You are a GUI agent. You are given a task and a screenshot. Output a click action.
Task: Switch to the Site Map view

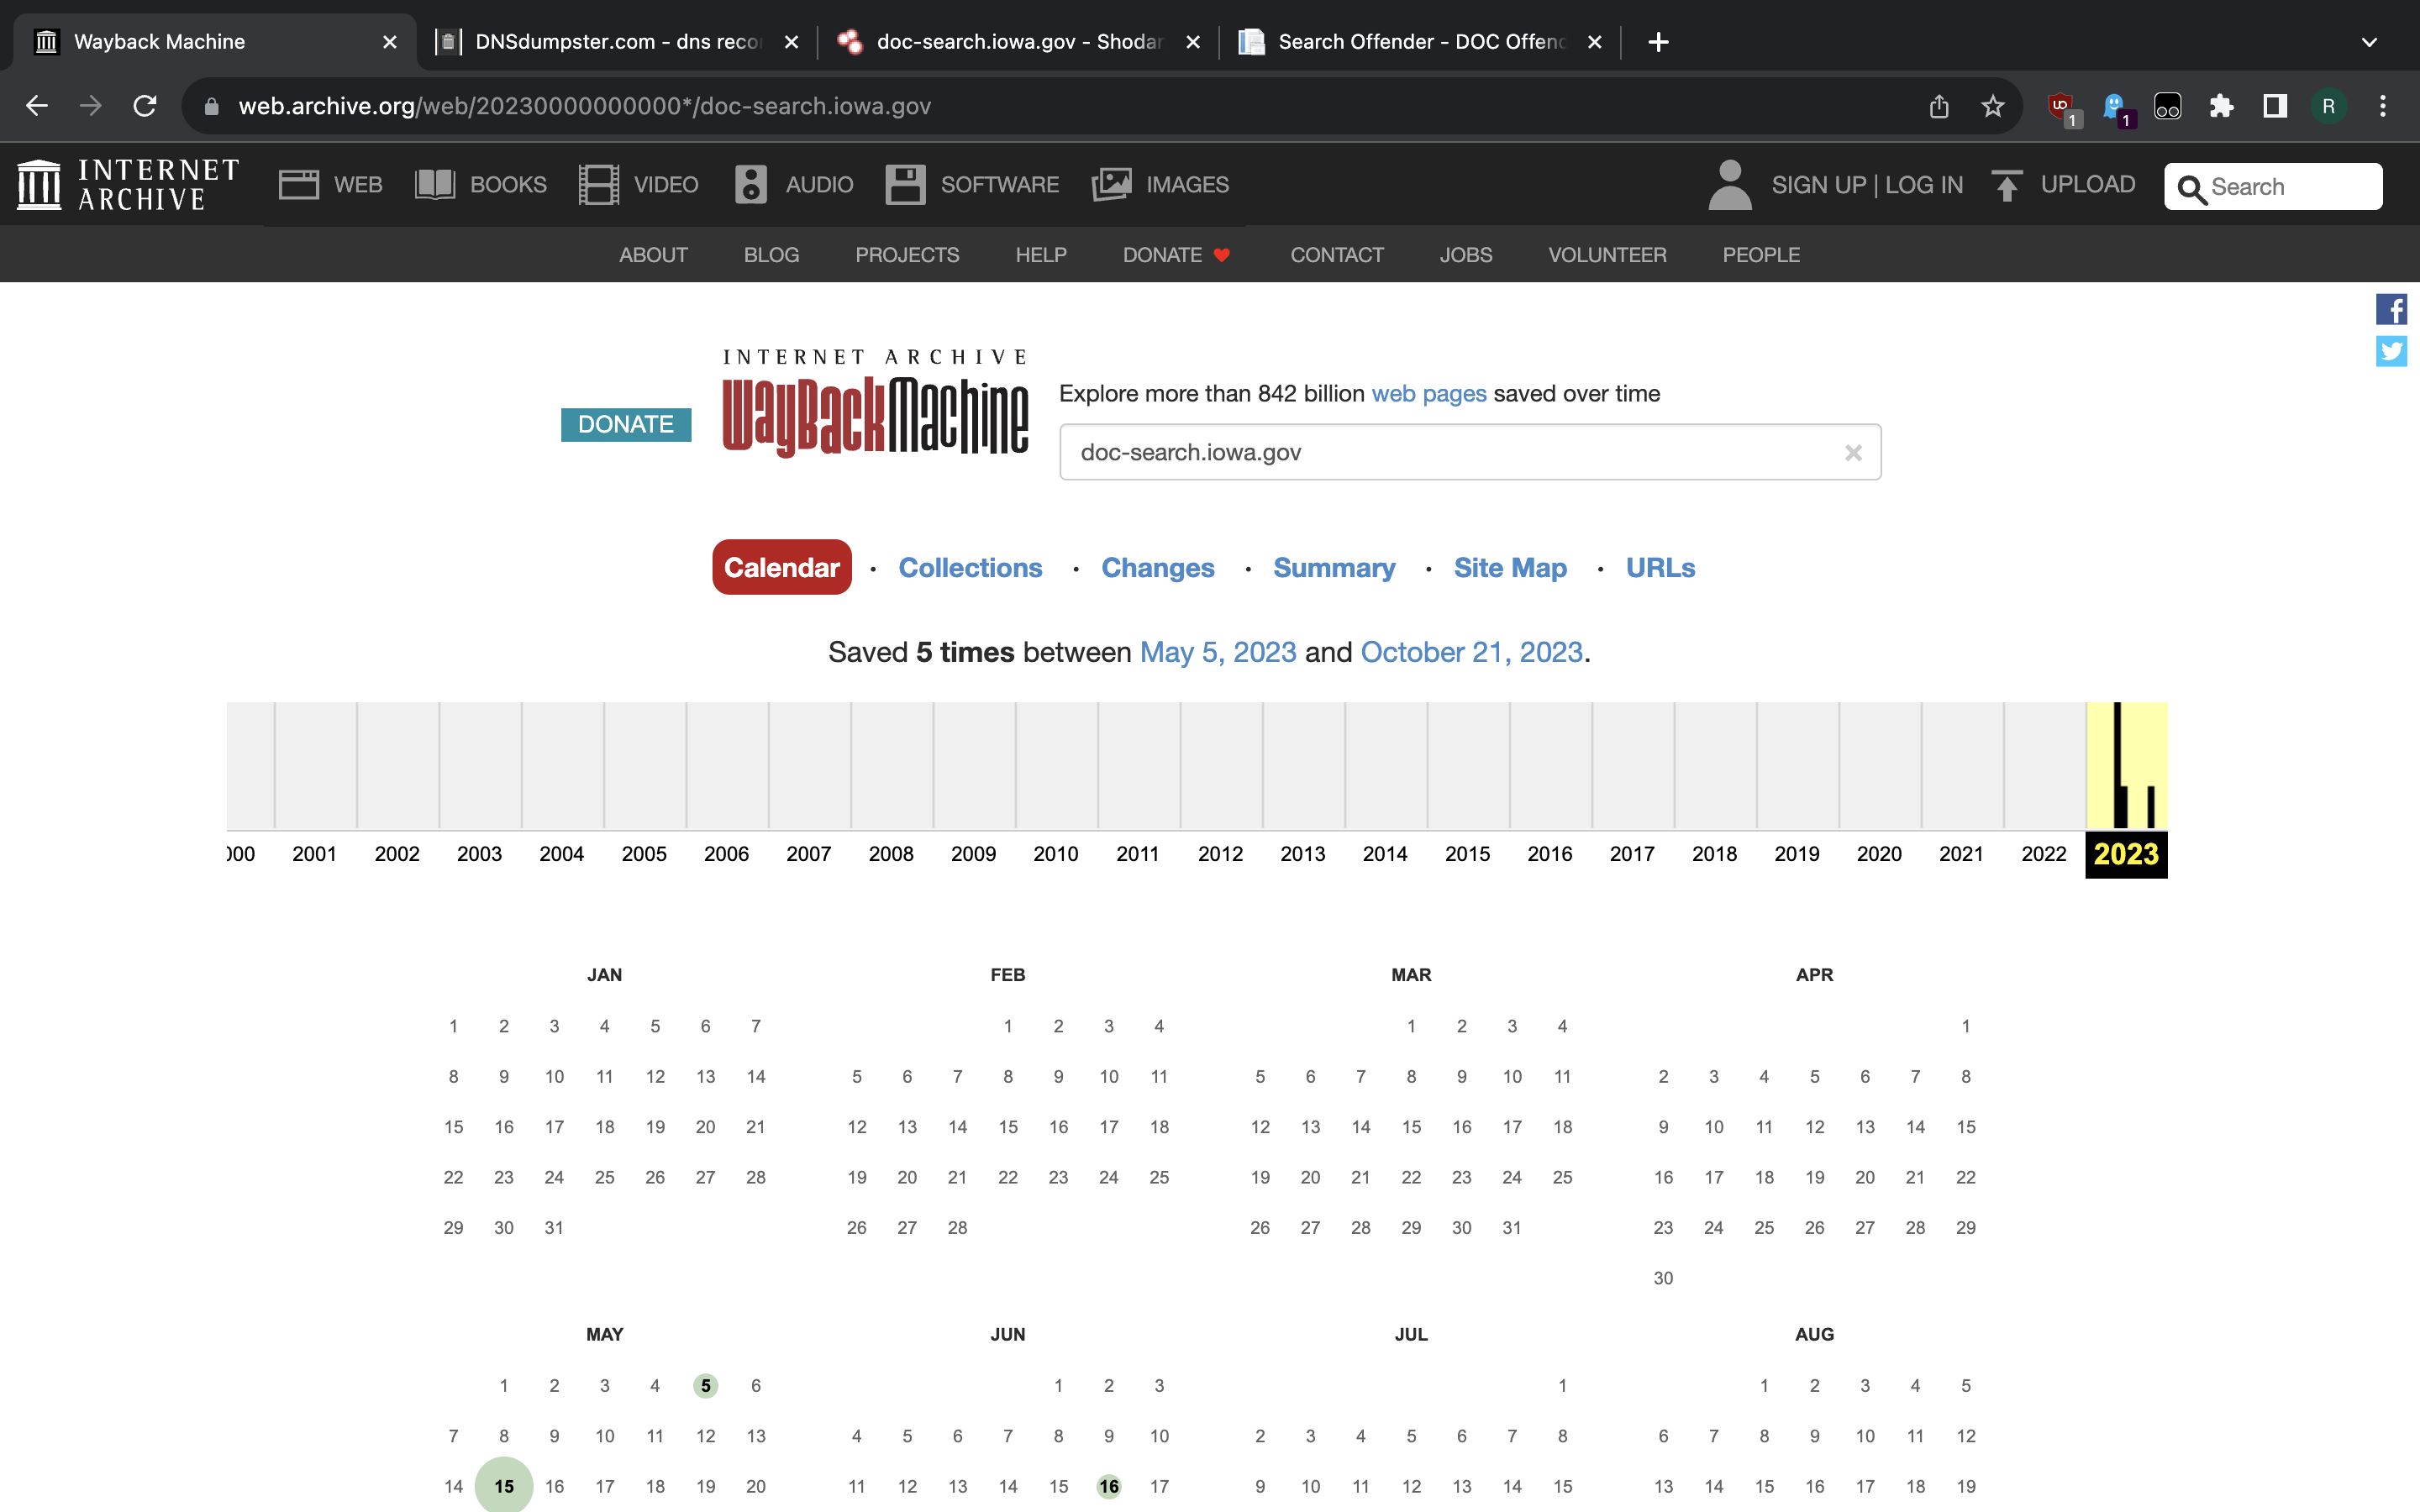[1510, 568]
